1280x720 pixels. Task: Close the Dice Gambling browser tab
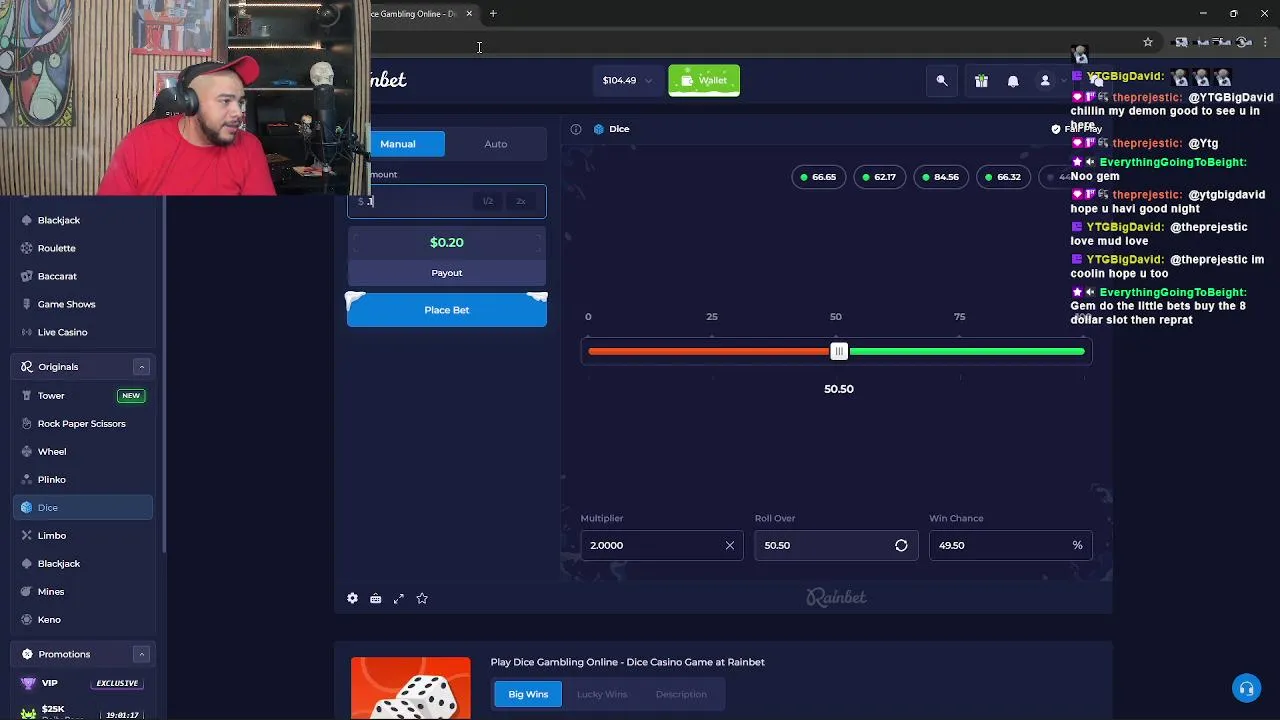[x=469, y=13]
